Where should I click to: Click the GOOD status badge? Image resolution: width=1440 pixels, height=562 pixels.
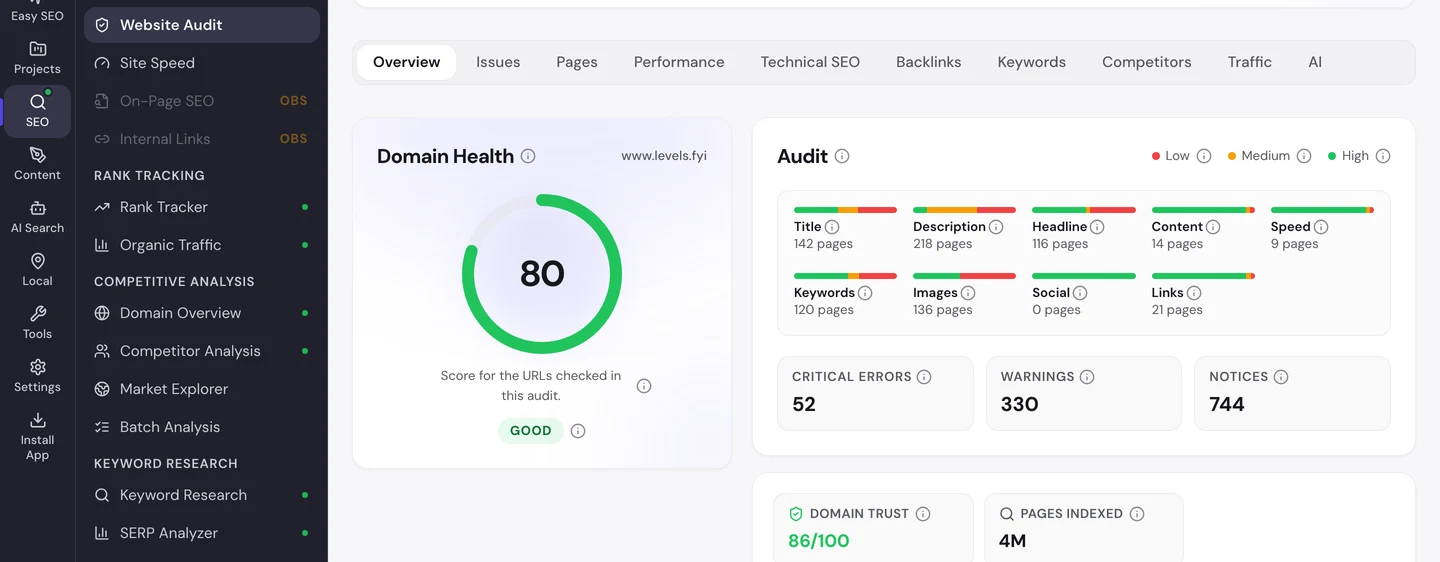coord(531,431)
